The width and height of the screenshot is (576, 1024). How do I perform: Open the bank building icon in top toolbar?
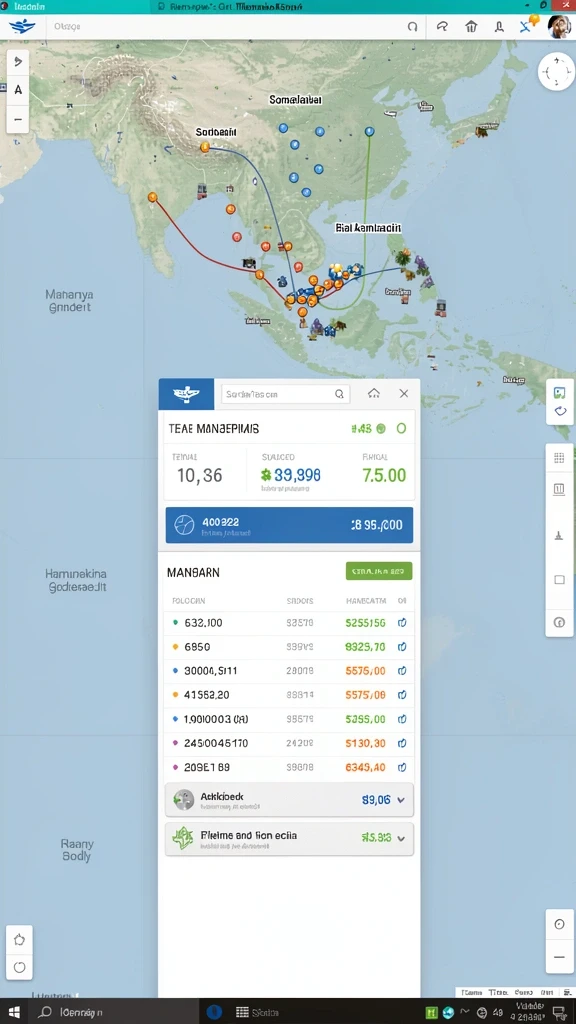point(471,27)
